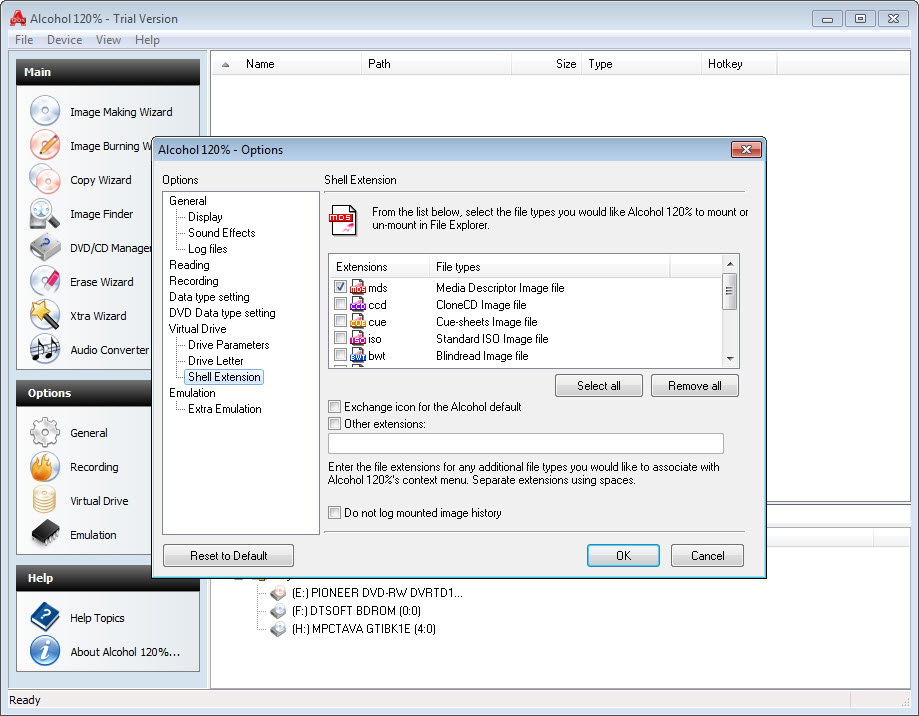Cancel the Options dialog

tap(707, 555)
